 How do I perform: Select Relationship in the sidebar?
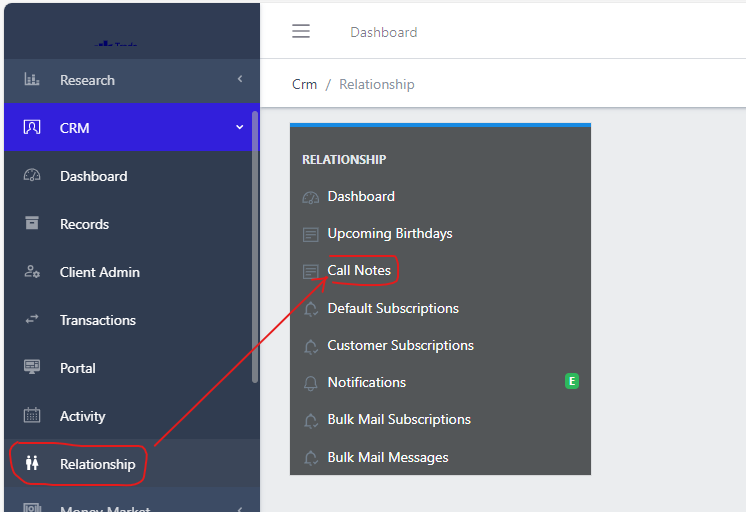(x=132, y=463)
